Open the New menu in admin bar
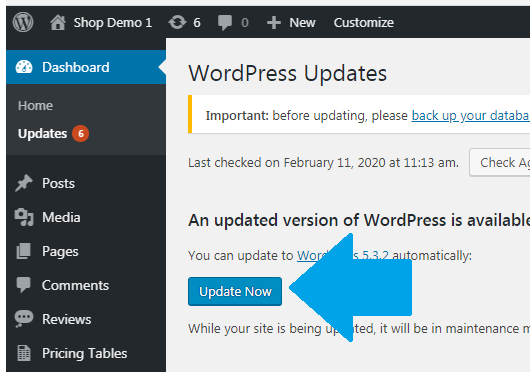The width and height of the screenshot is (530, 372). 302,23
